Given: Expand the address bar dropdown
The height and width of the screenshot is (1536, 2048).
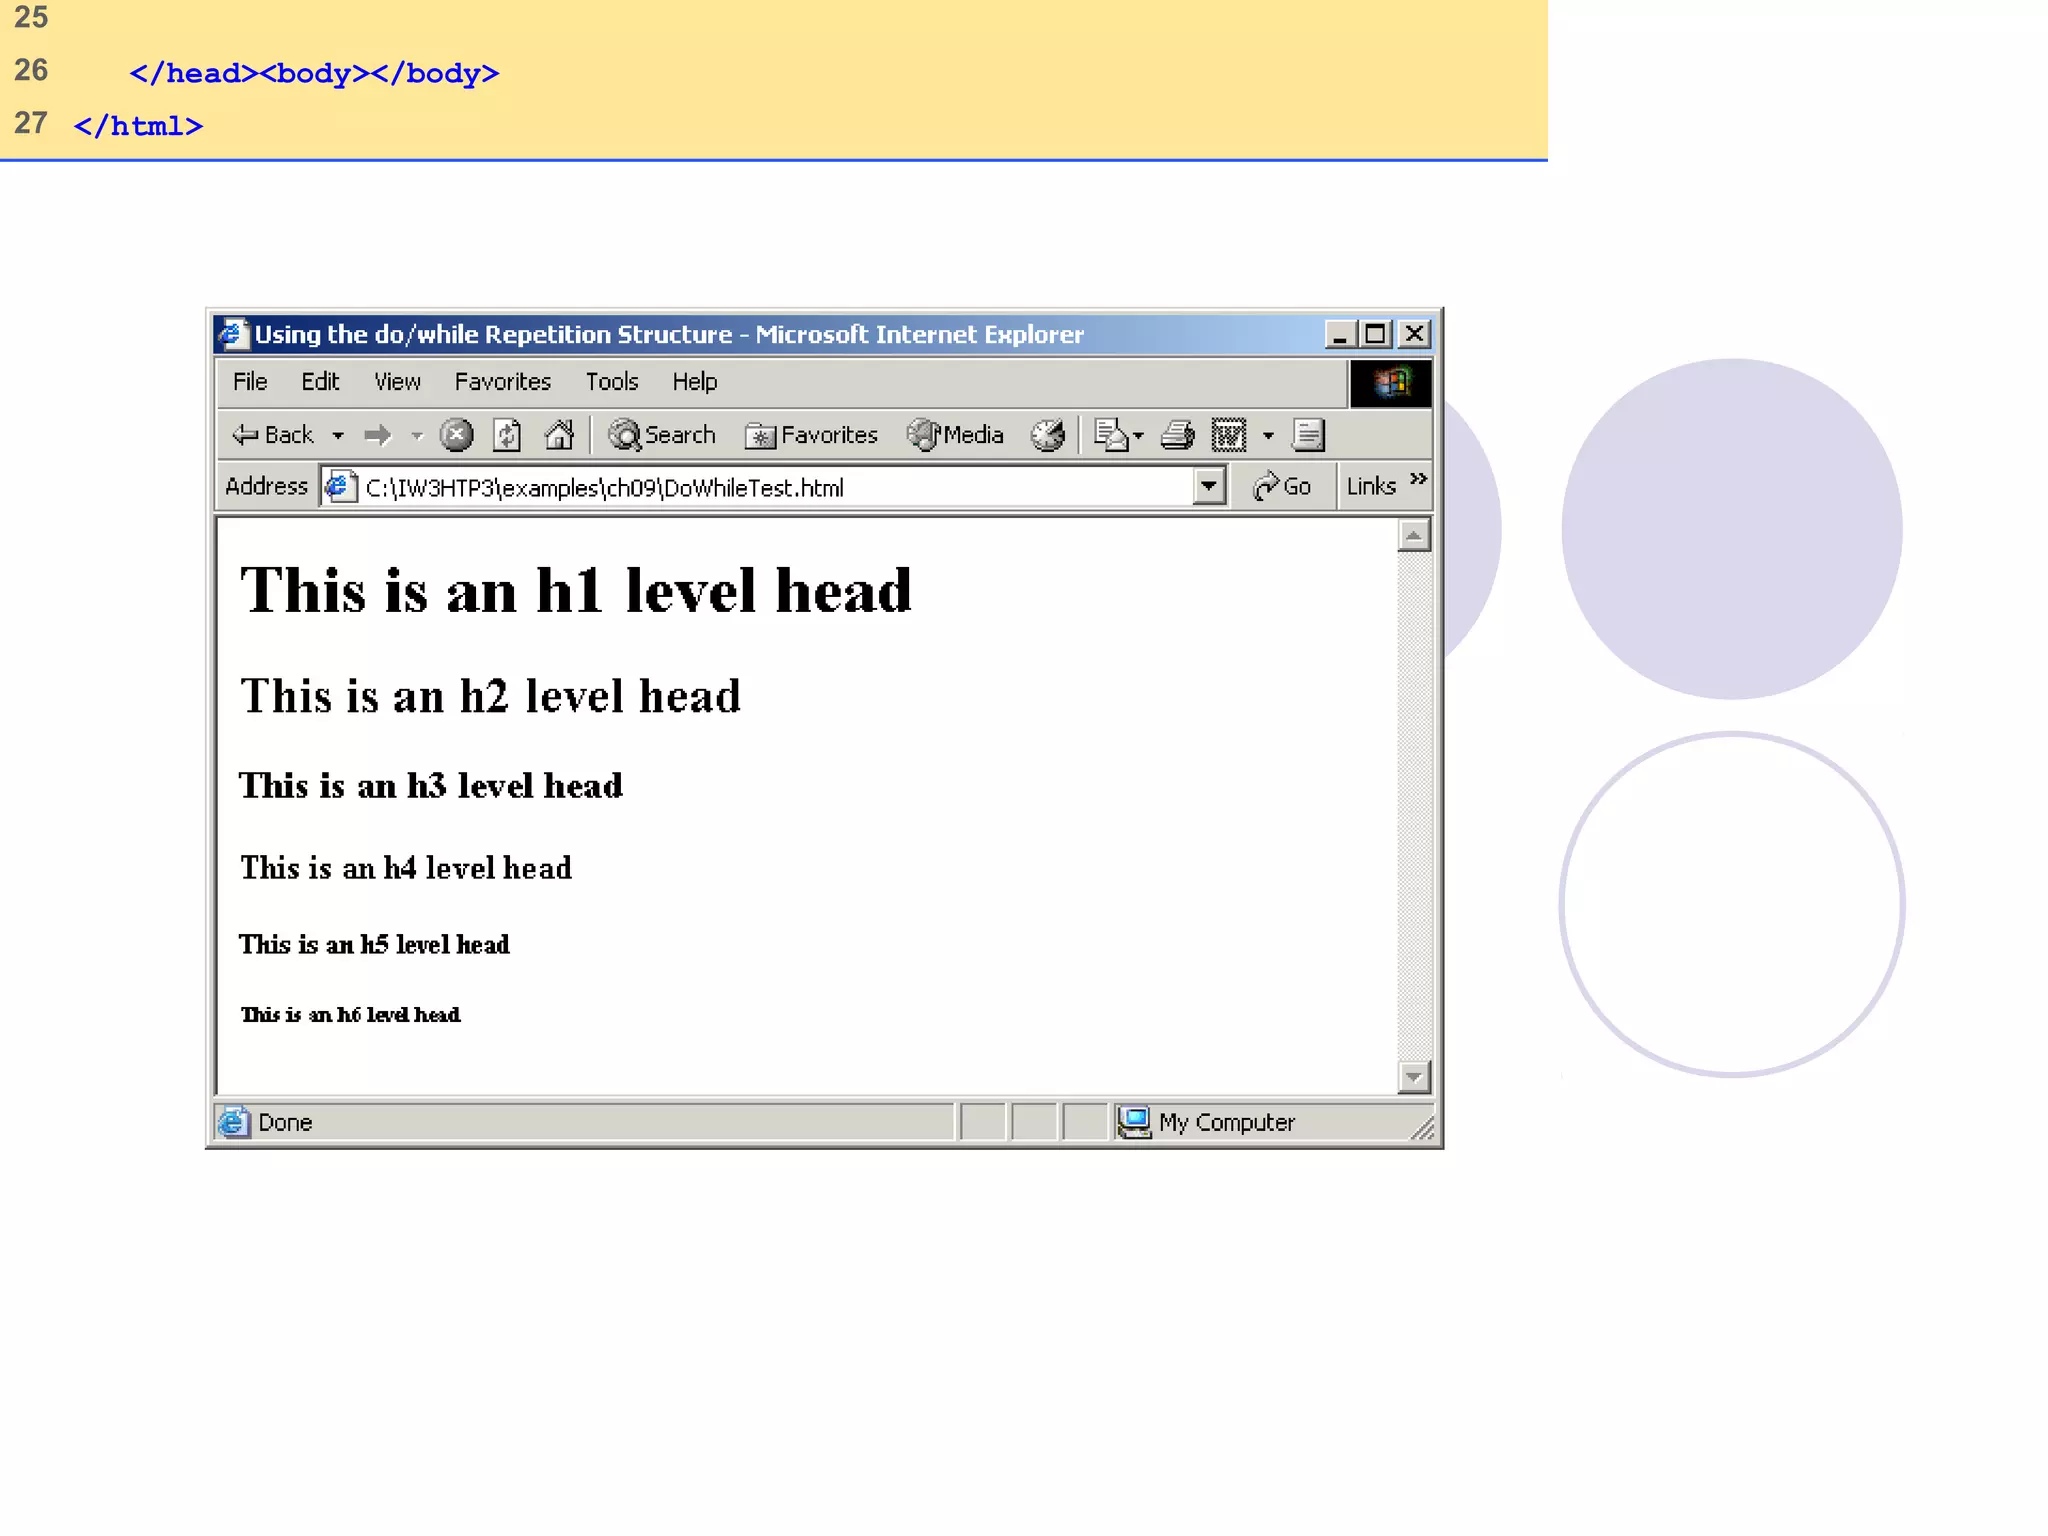Looking at the screenshot, I should (1208, 487).
